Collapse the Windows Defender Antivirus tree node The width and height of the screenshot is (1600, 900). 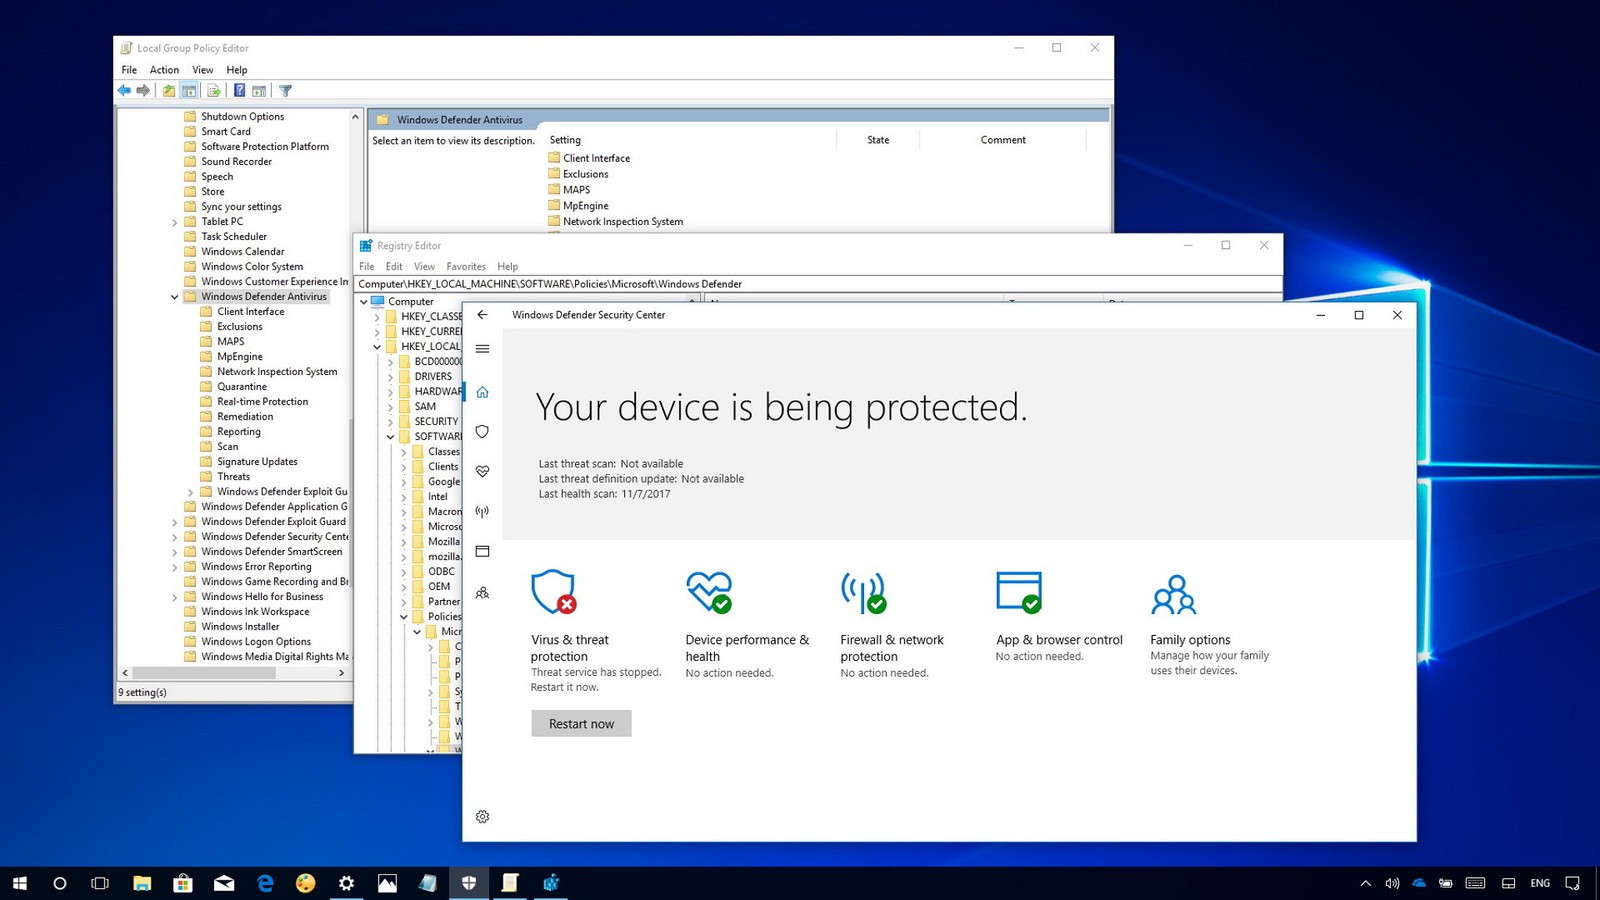coord(174,296)
